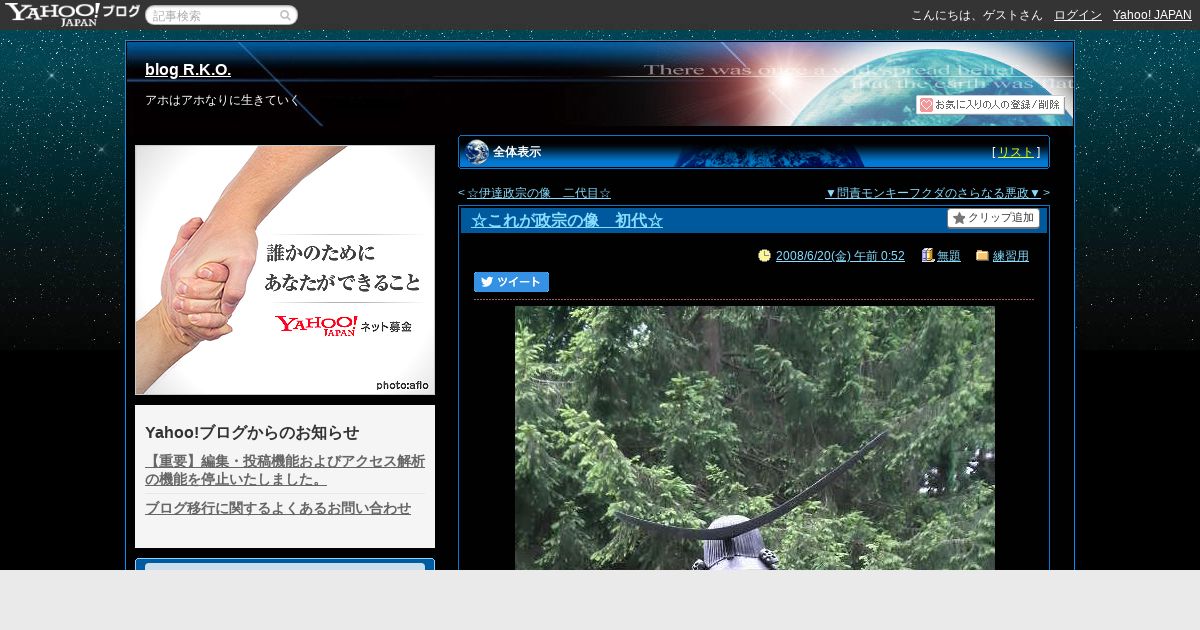Image resolution: width=1200 pixels, height=630 pixels.
Task: Open post title ☆これが政宗の像 初代☆
Action: 567,221
